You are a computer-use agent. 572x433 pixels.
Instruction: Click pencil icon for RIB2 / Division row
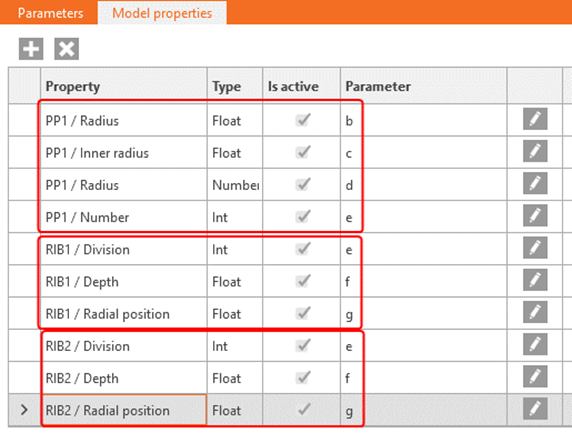click(x=535, y=344)
